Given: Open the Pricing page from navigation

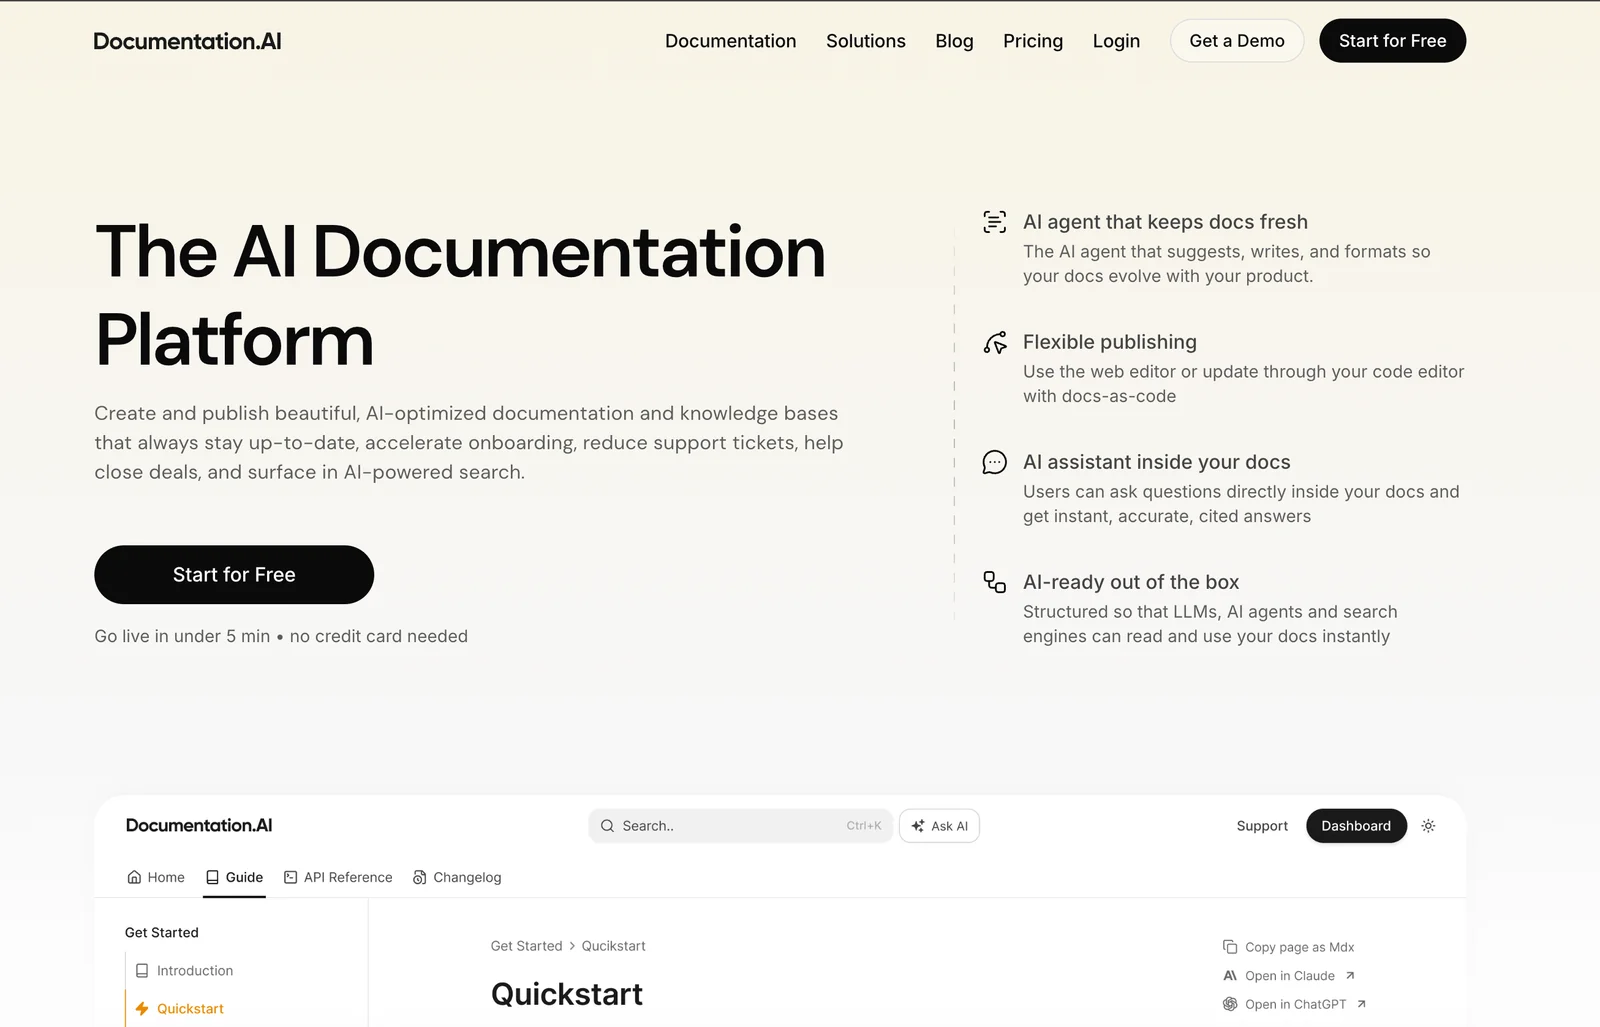Looking at the screenshot, I should (1033, 41).
